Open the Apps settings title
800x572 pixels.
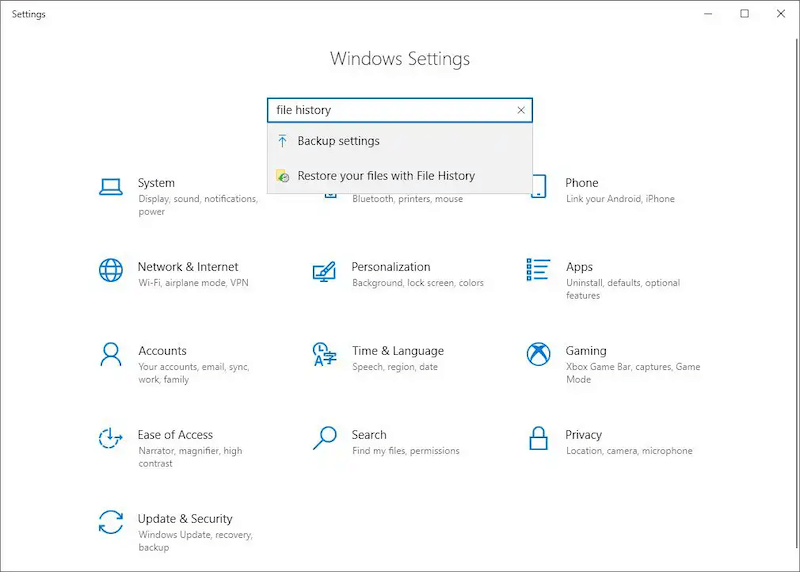579,267
